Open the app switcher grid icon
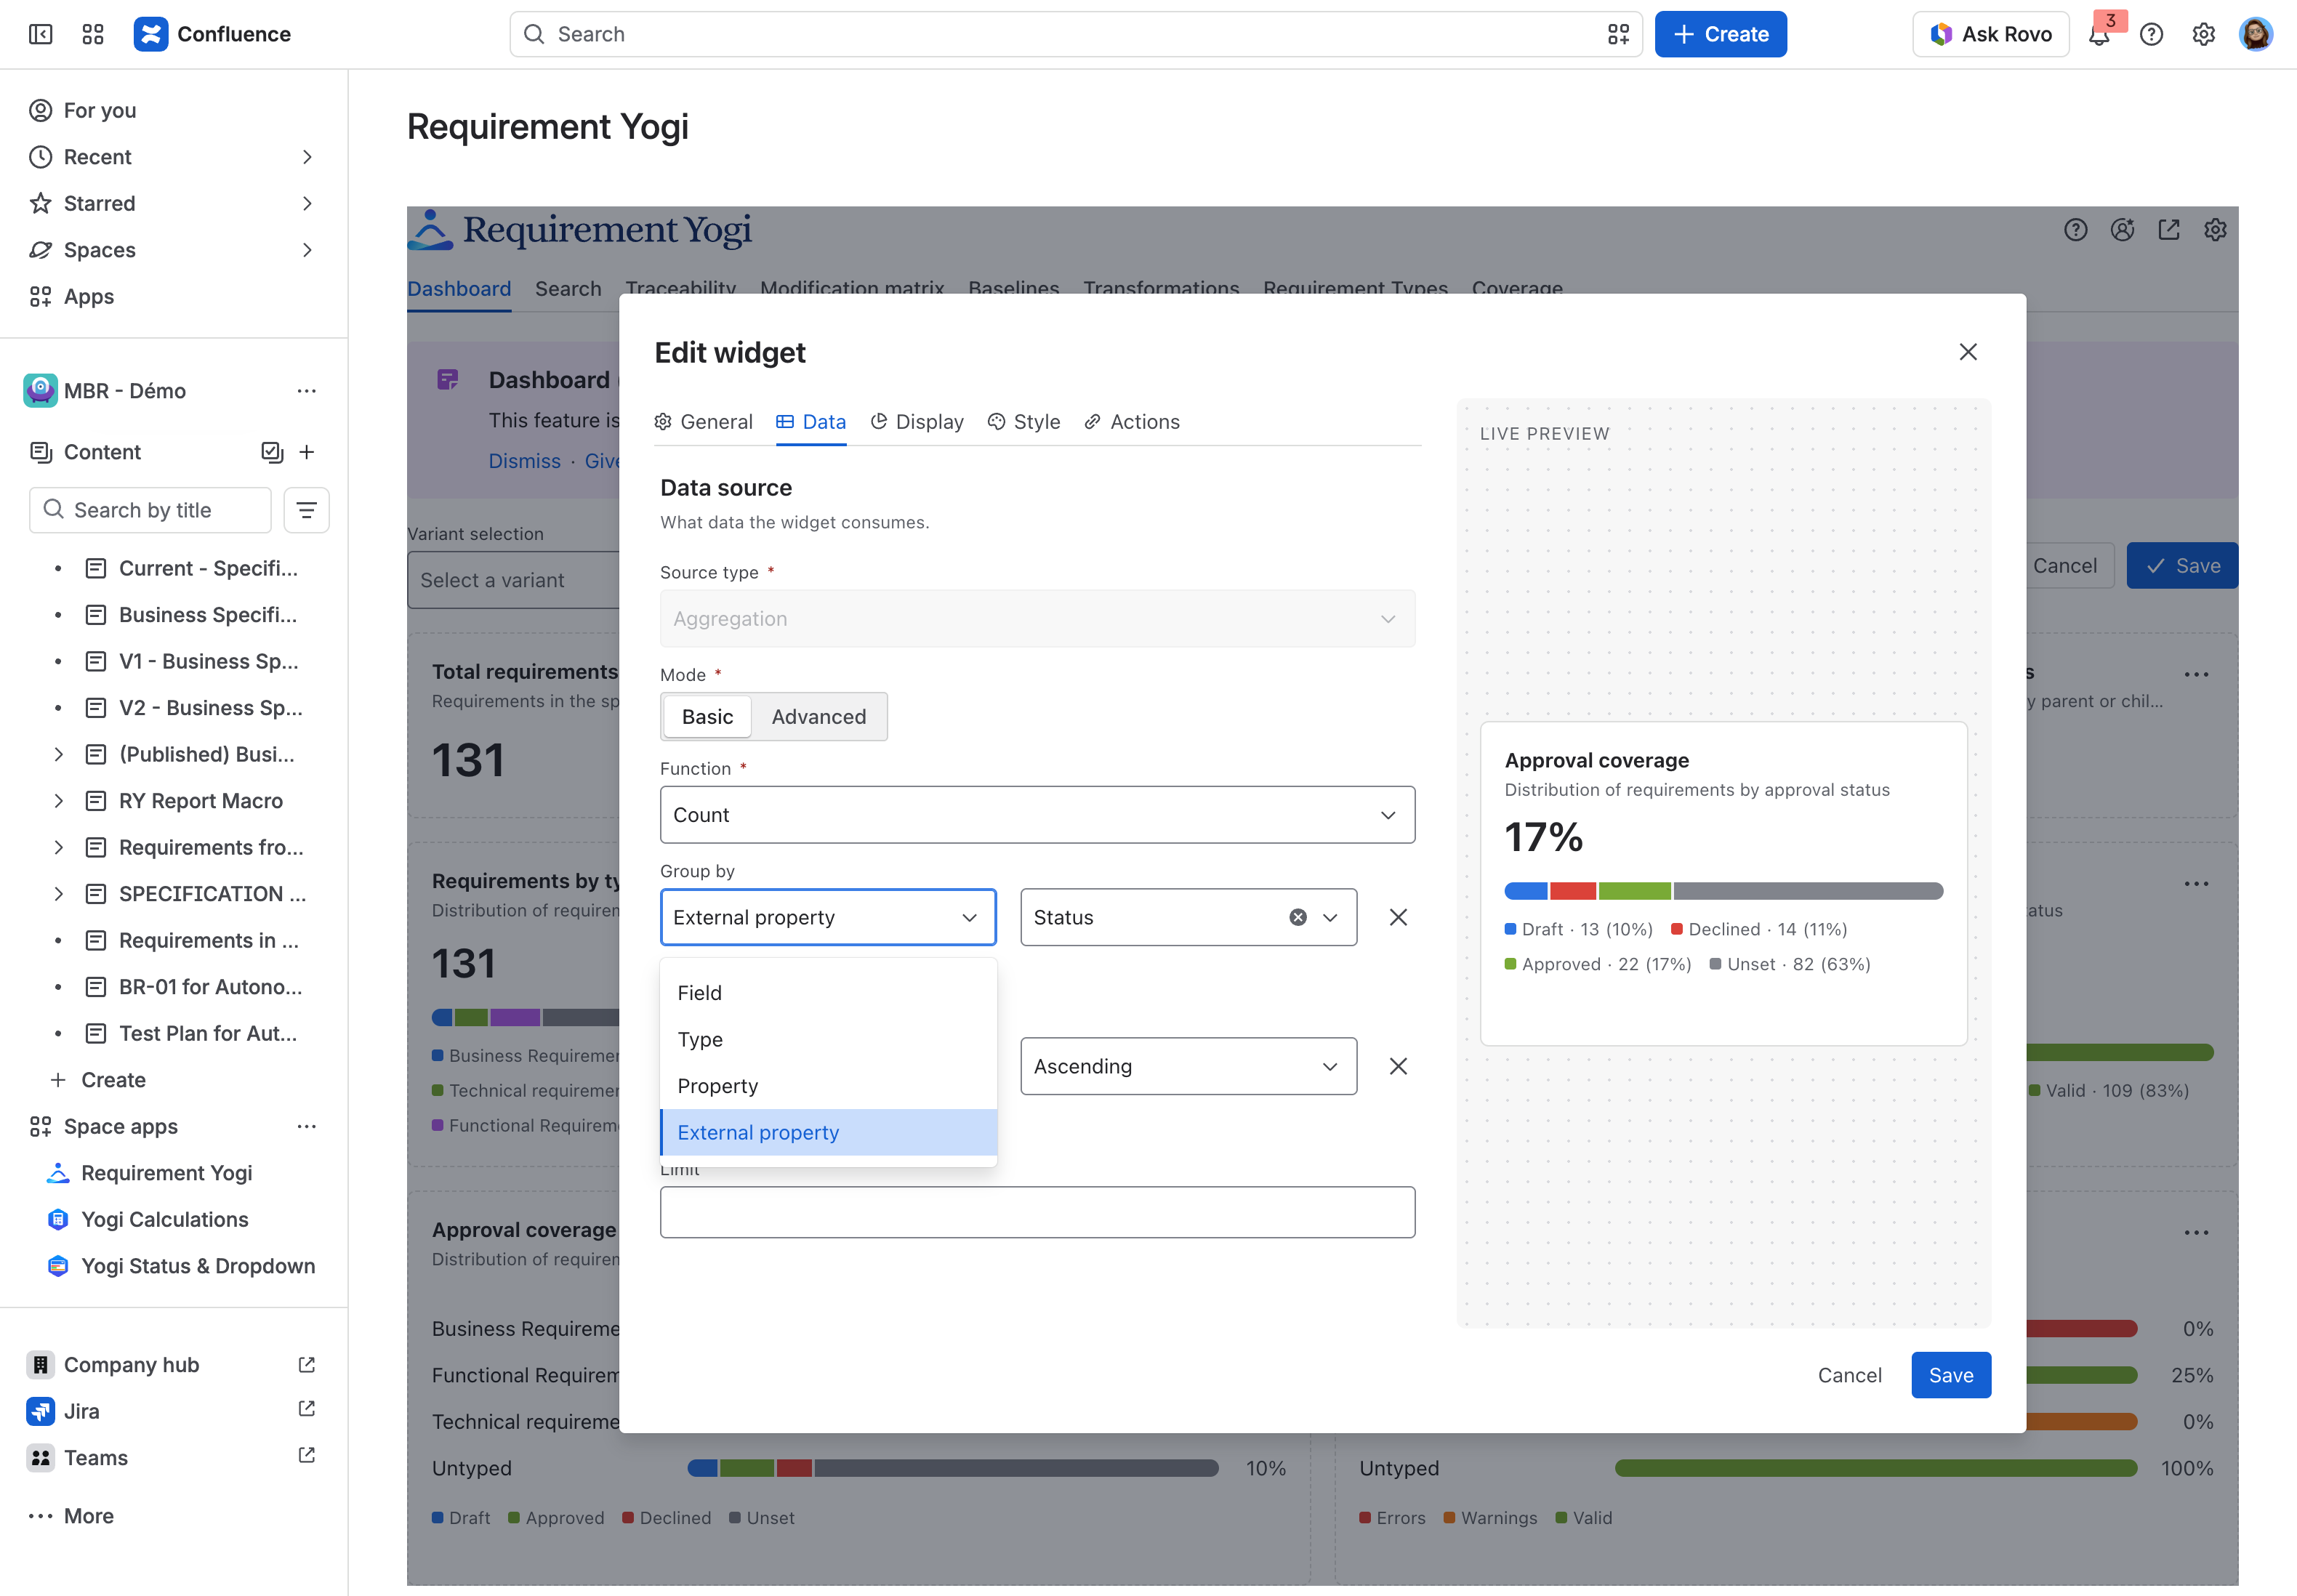2297x1596 pixels. (x=93, y=34)
